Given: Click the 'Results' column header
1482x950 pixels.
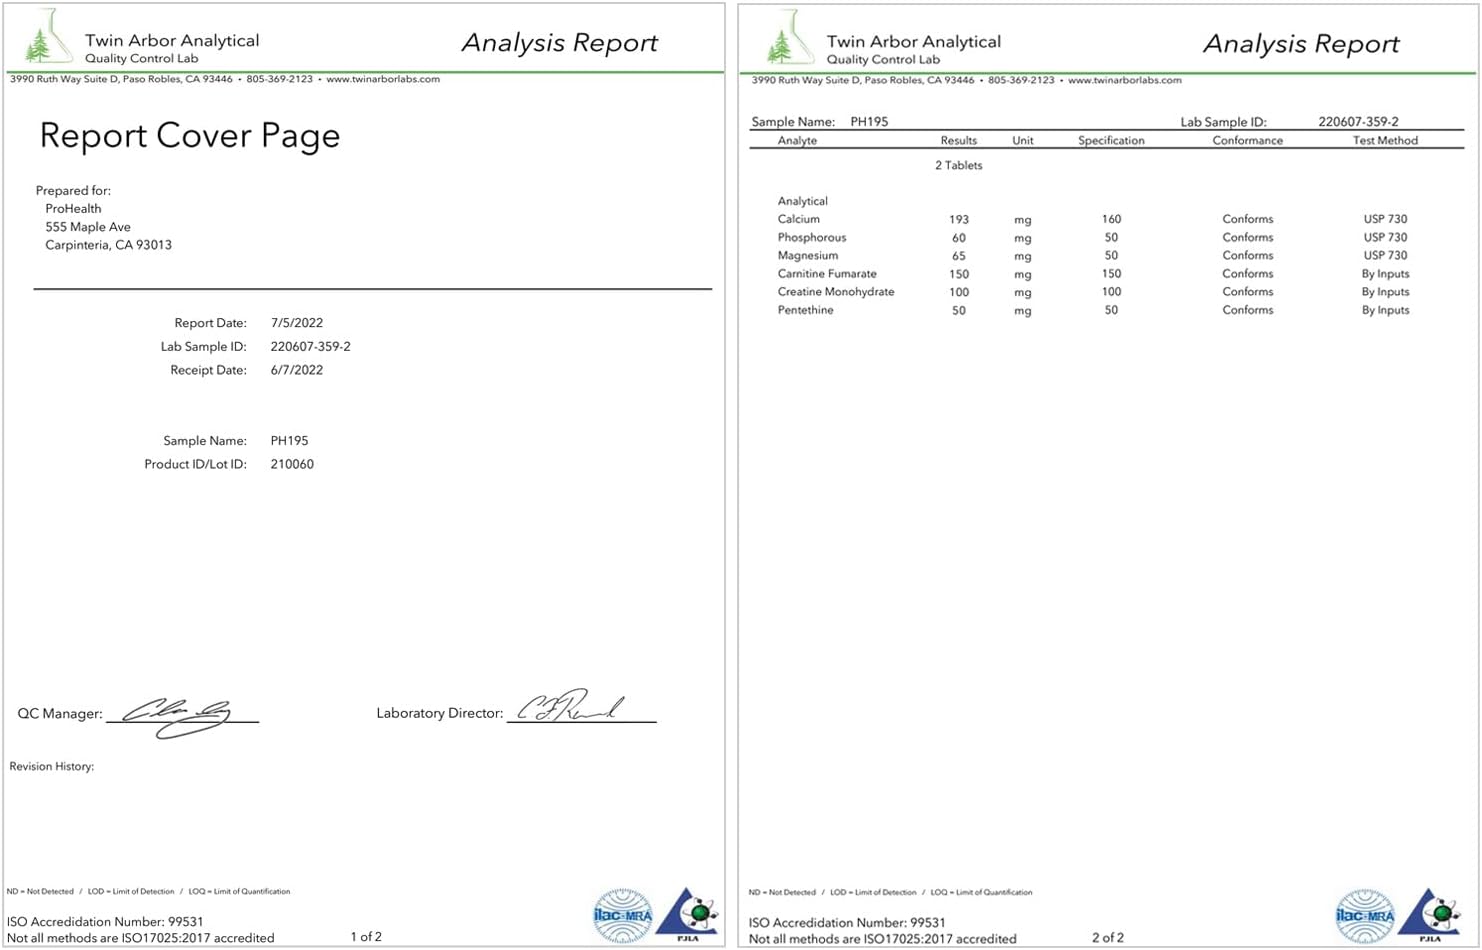Looking at the screenshot, I should 958,141.
